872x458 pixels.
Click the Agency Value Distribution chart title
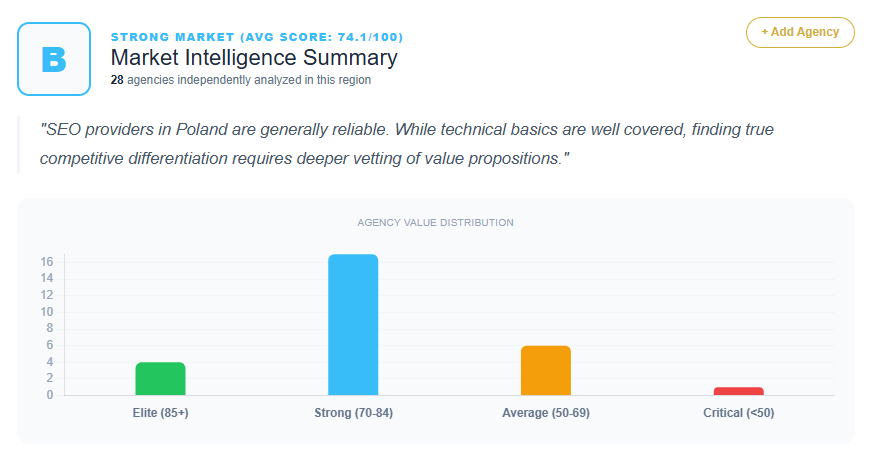coord(435,222)
